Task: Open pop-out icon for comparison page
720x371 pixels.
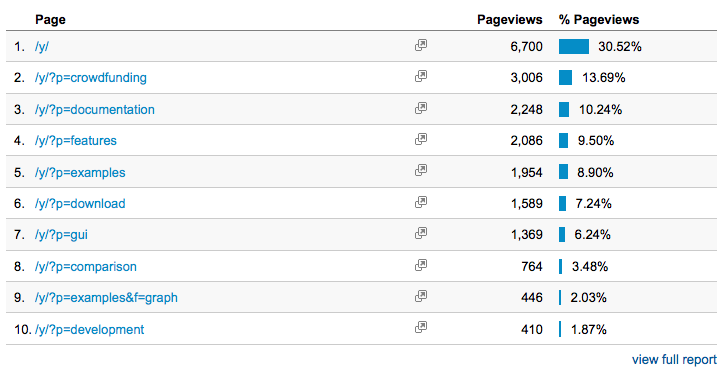Action: (421, 265)
